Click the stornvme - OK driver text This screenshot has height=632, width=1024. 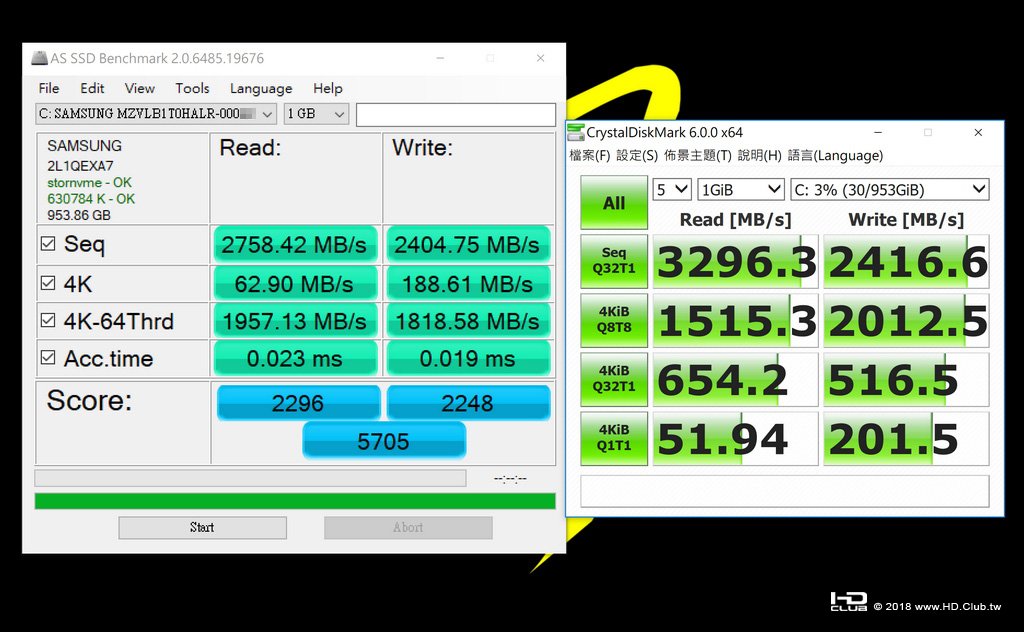[89, 182]
